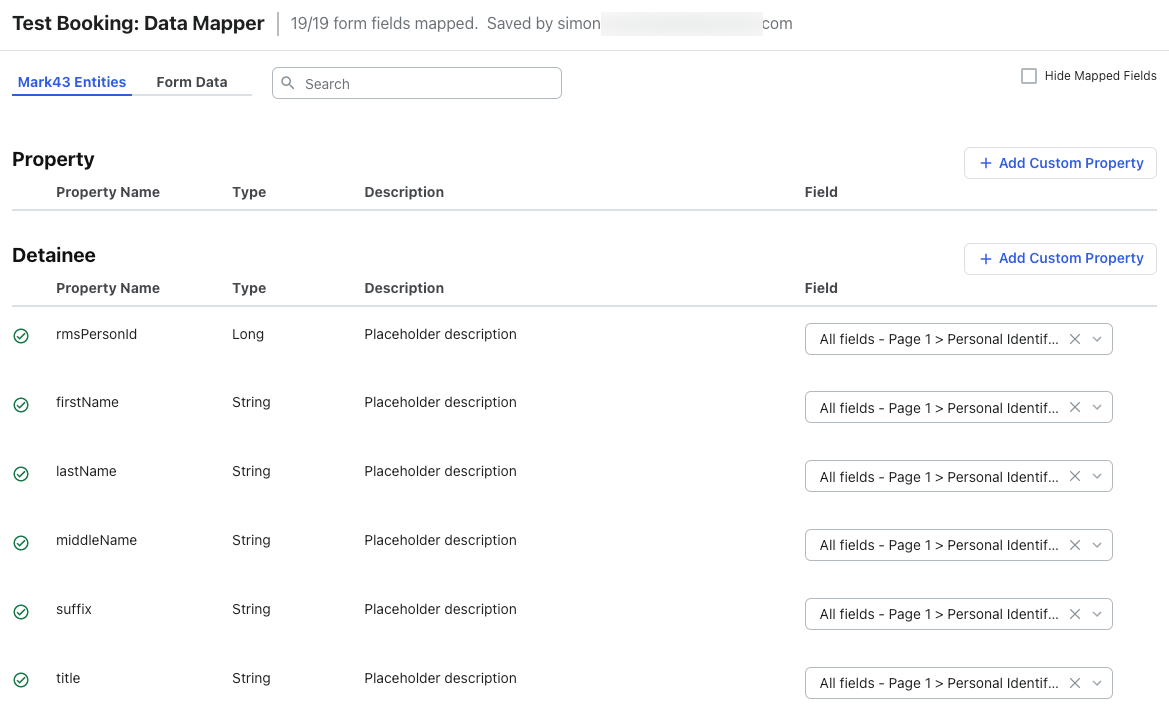Open the firstName field dropdown

pyautogui.click(x=1098, y=407)
